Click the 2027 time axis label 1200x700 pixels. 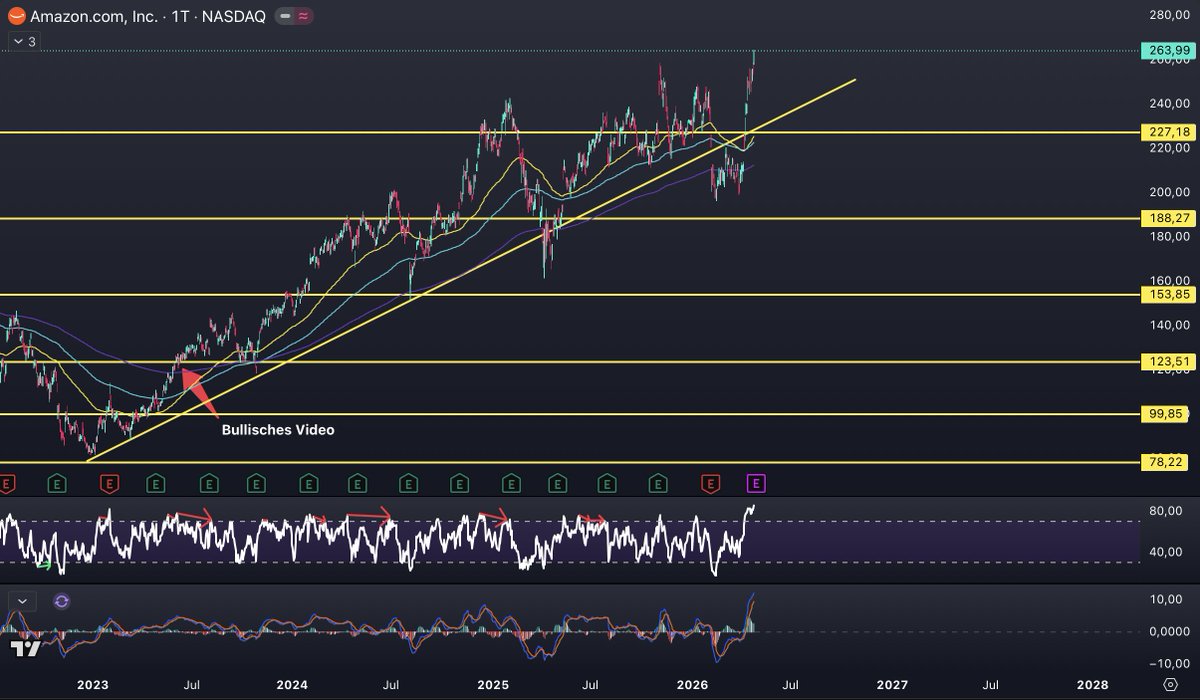click(892, 685)
